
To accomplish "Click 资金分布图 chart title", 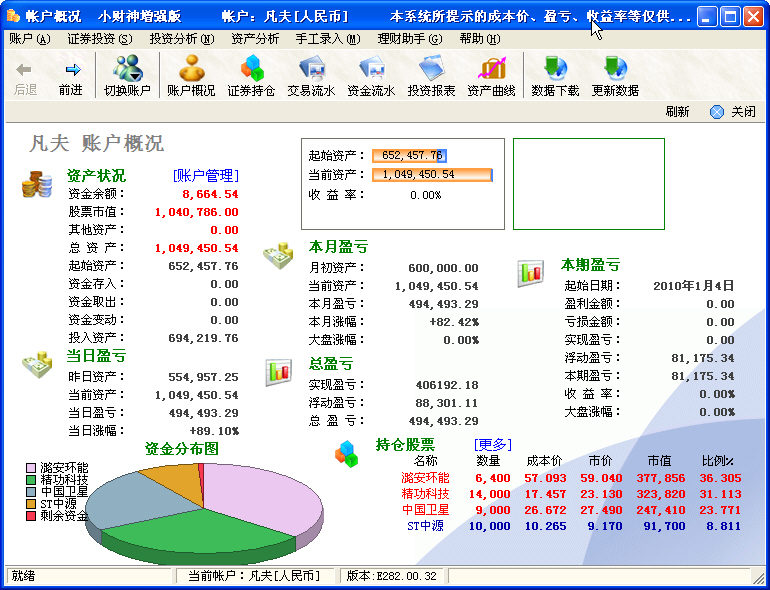I will click(182, 449).
